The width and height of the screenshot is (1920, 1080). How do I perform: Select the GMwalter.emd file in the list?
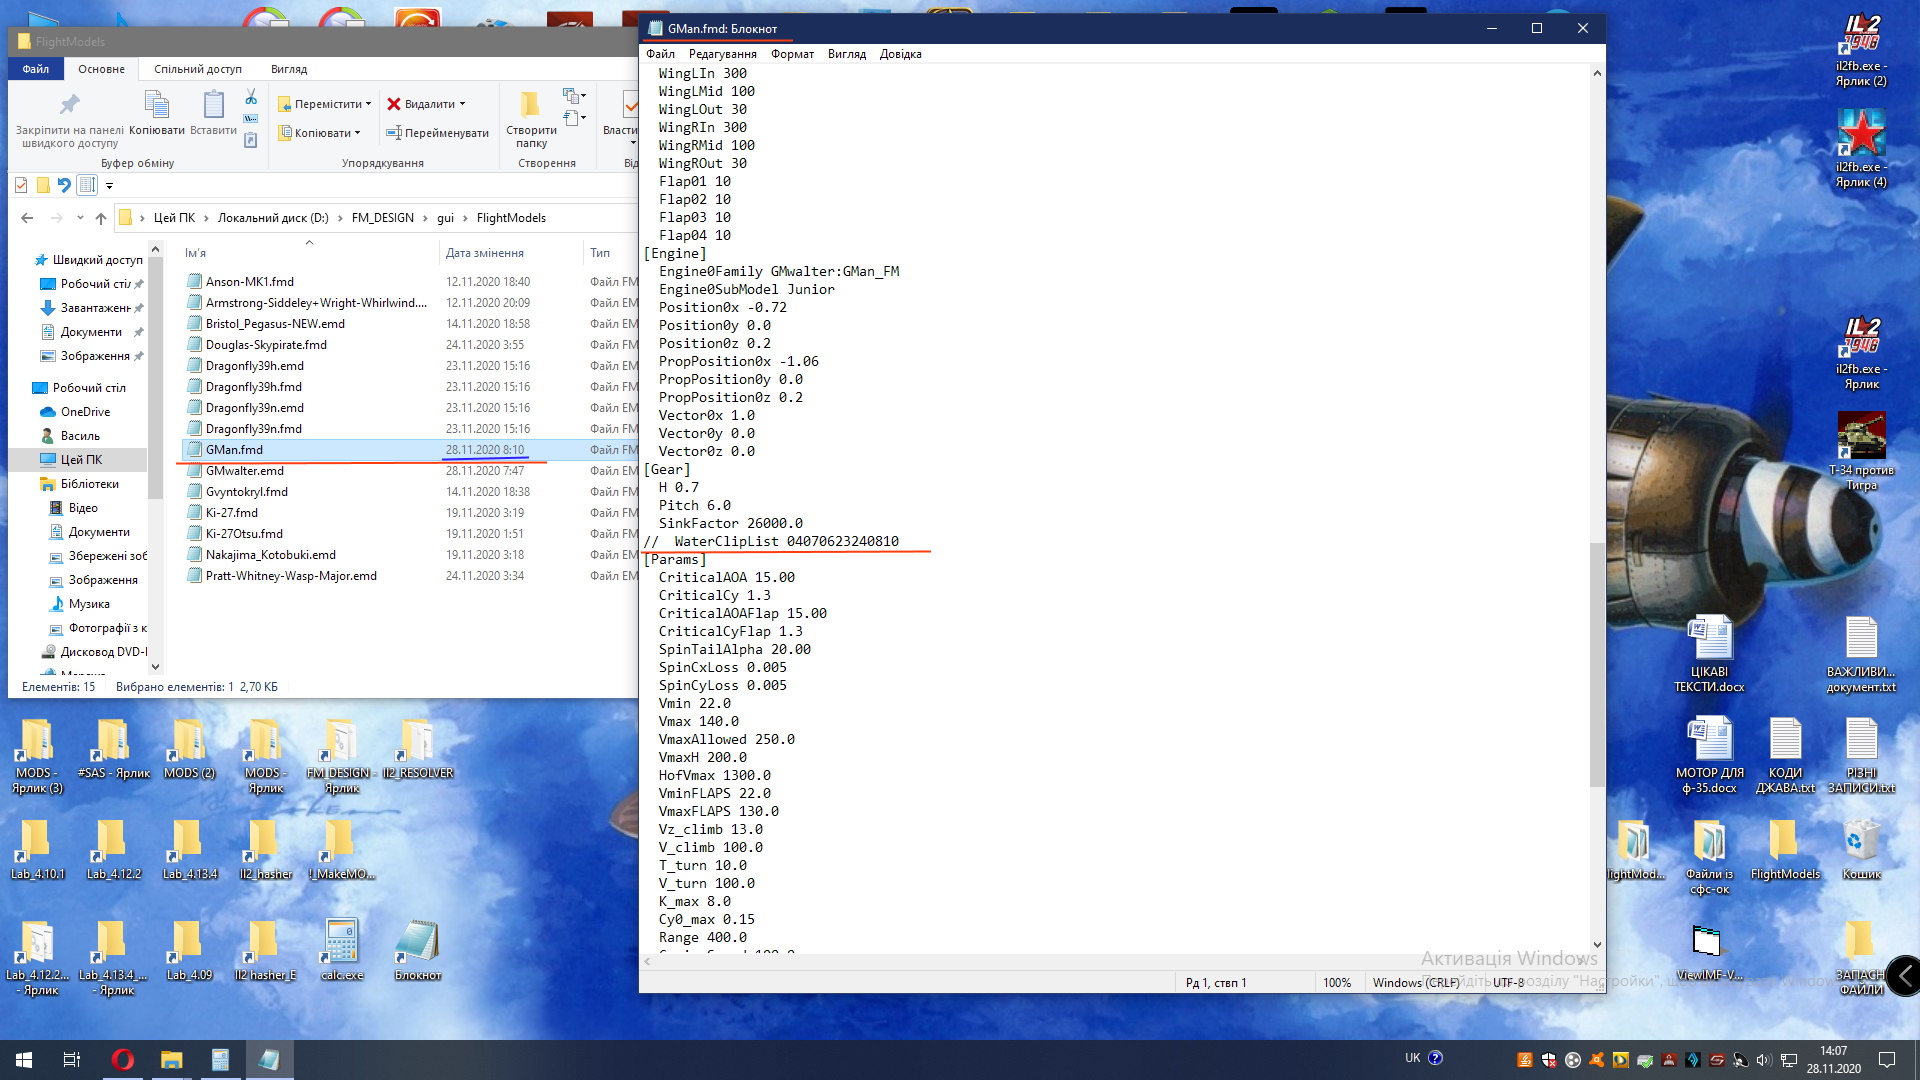245,471
